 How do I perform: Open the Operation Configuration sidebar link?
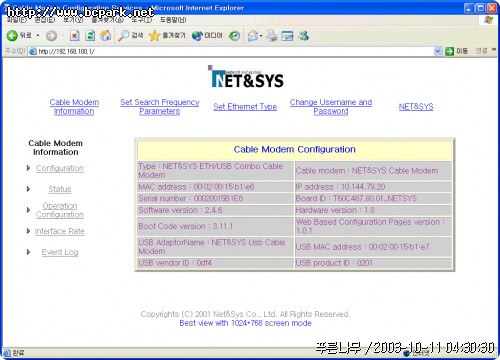(x=60, y=210)
